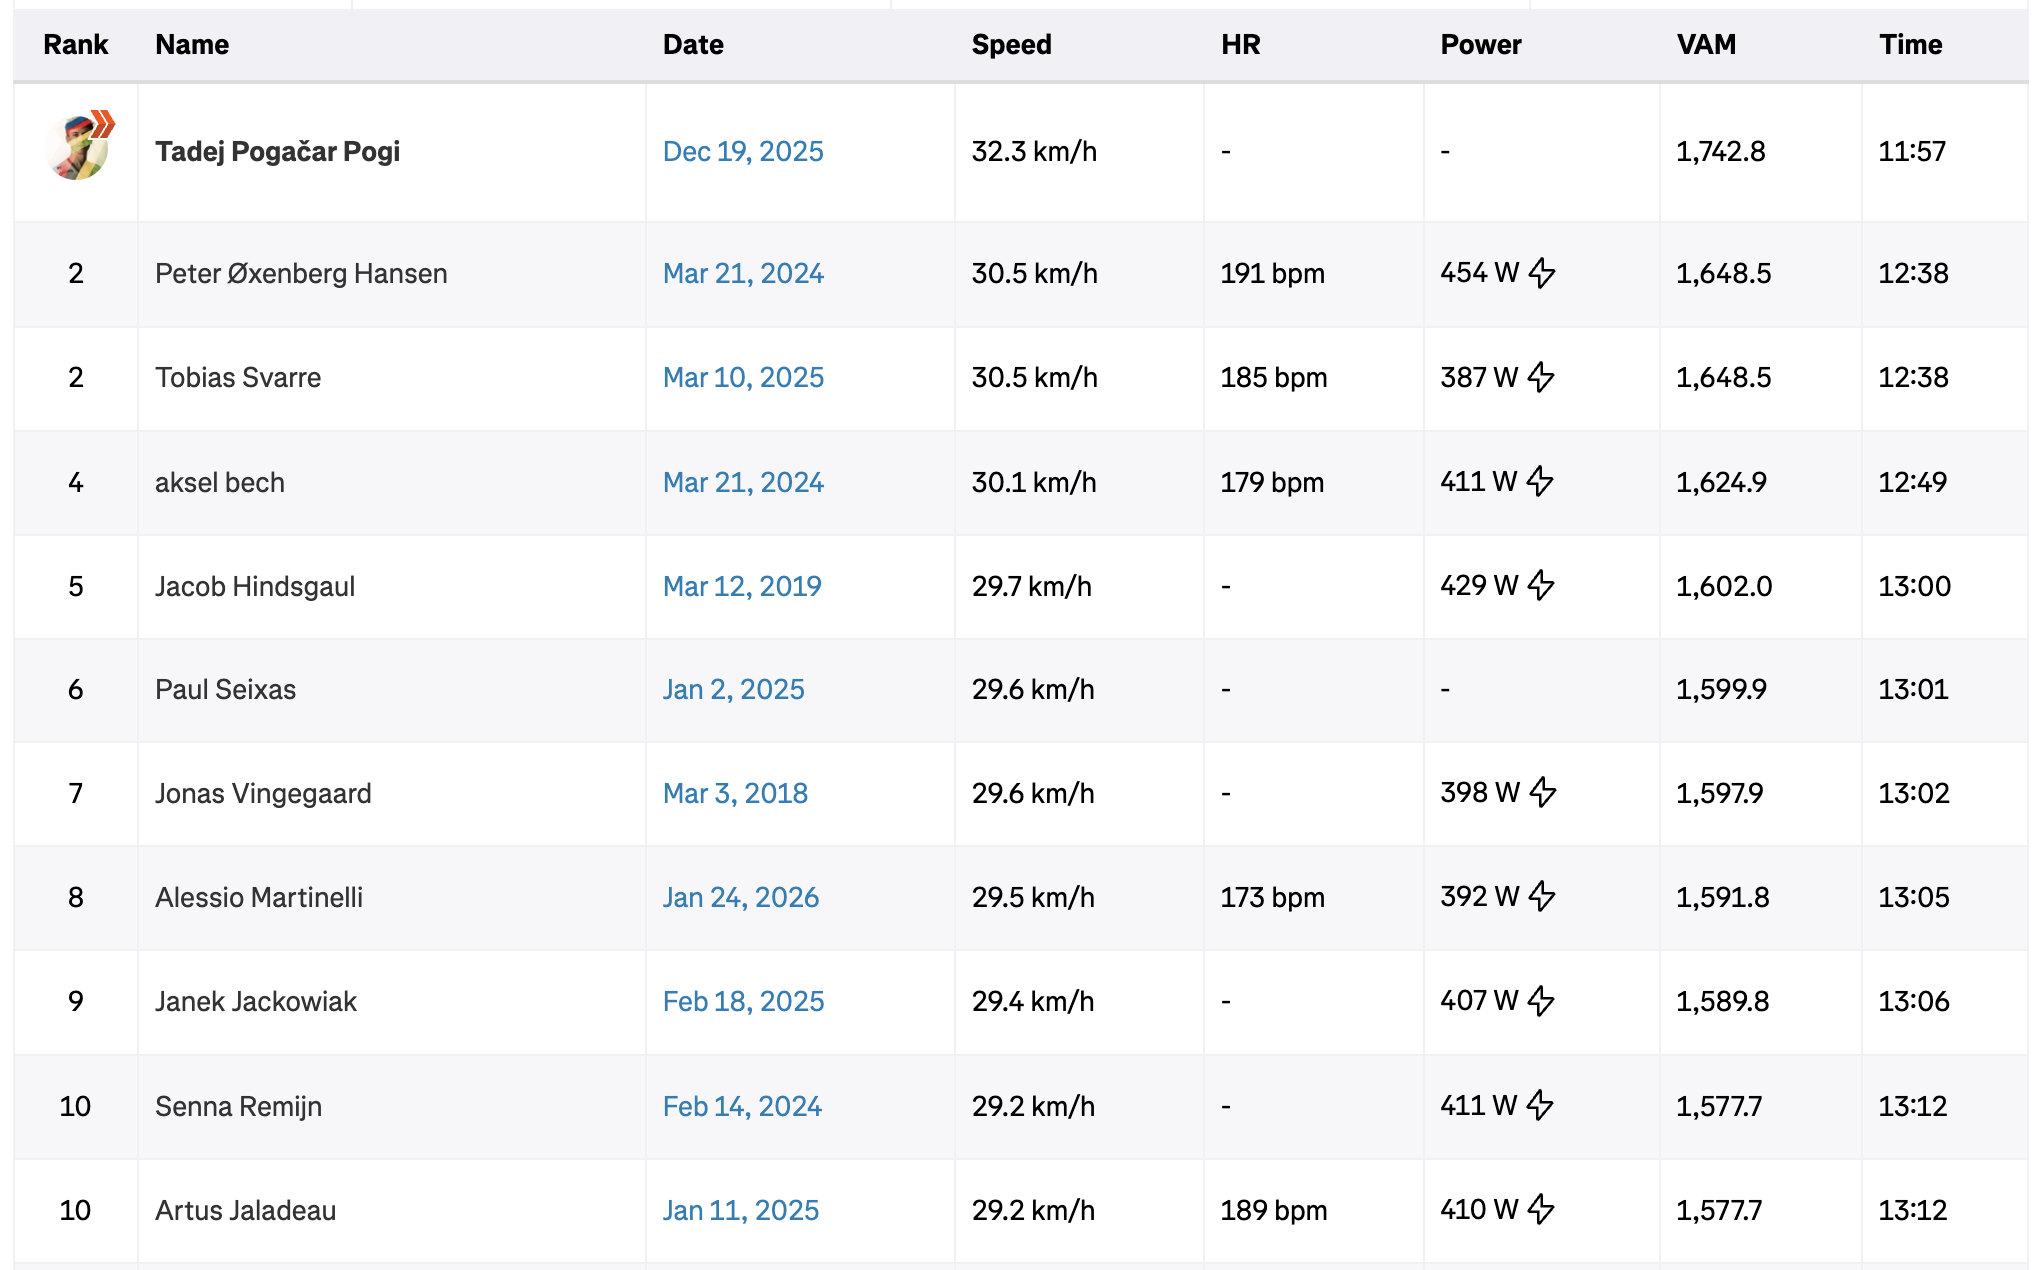
Task: Open the Dec 19, 2025 activity link
Action: click(744, 151)
